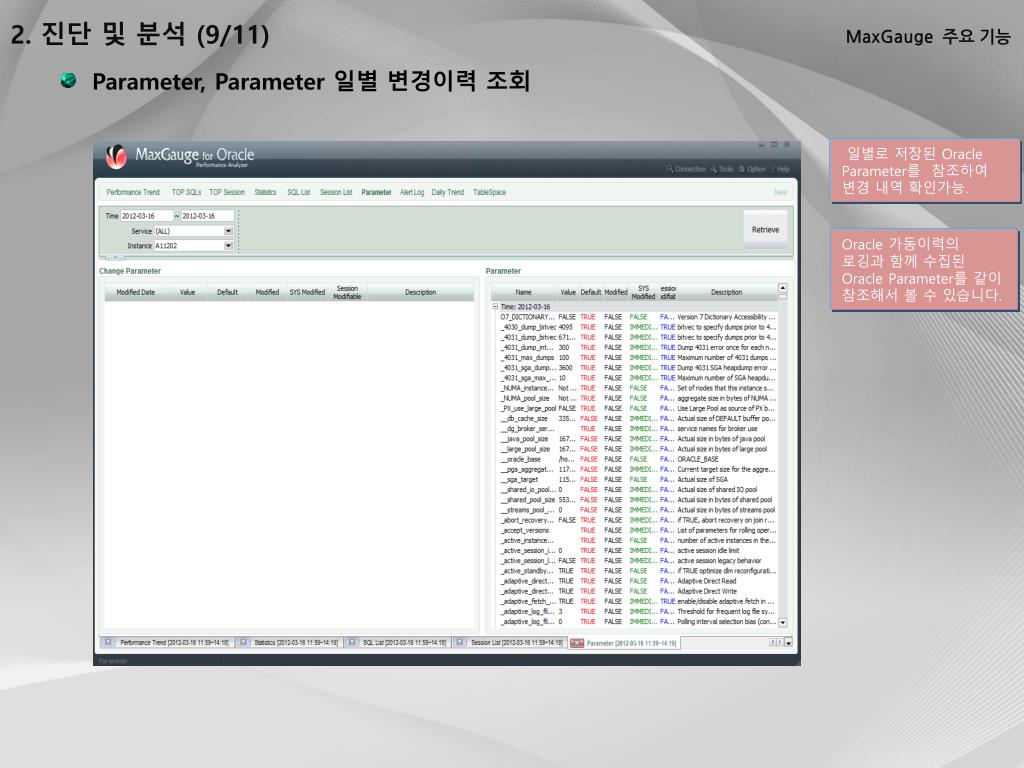Click Parameter grid Description column header

coord(726,292)
